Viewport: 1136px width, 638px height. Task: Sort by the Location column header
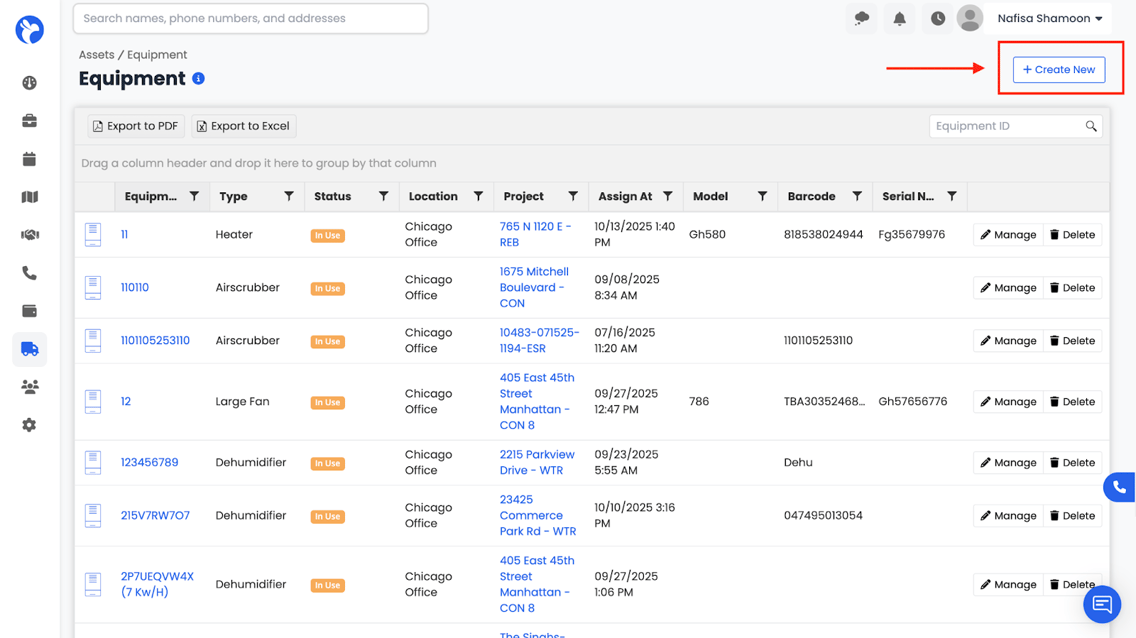pyautogui.click(x=433, y=196)
